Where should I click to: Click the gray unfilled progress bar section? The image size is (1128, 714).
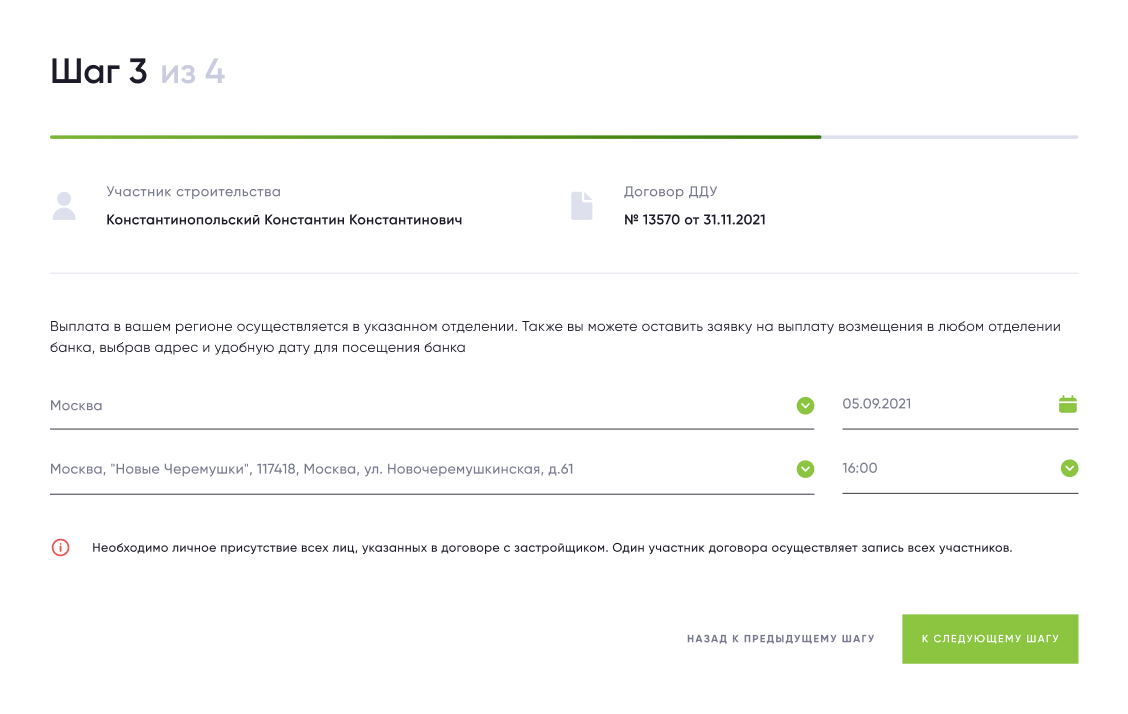coord(949,137)
